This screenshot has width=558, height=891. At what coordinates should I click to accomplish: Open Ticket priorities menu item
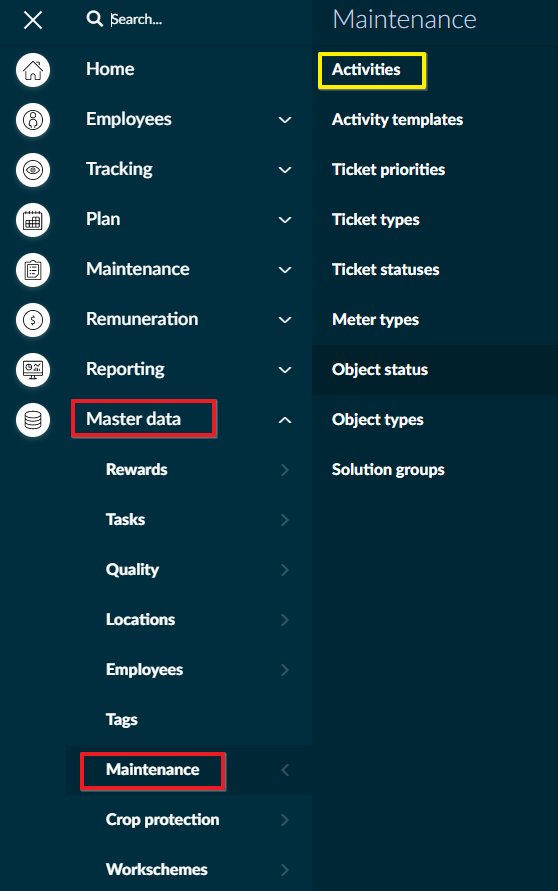click(388, 169)
